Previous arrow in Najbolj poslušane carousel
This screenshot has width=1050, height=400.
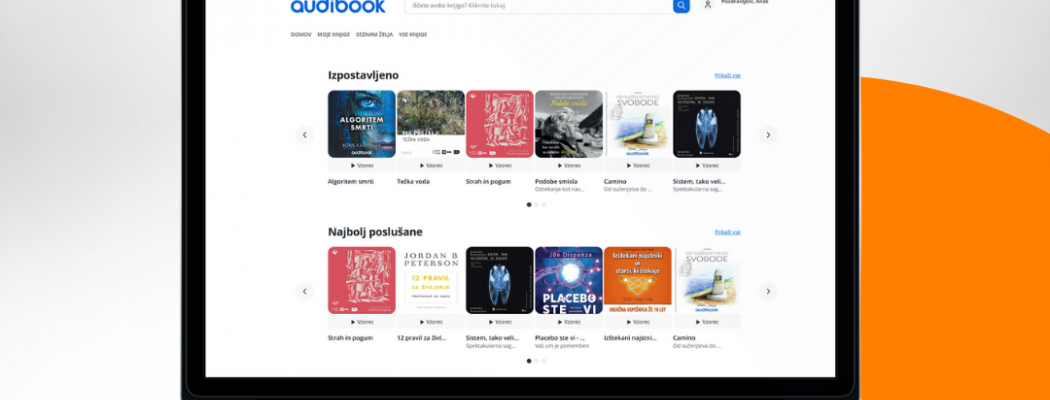(305, 291)
